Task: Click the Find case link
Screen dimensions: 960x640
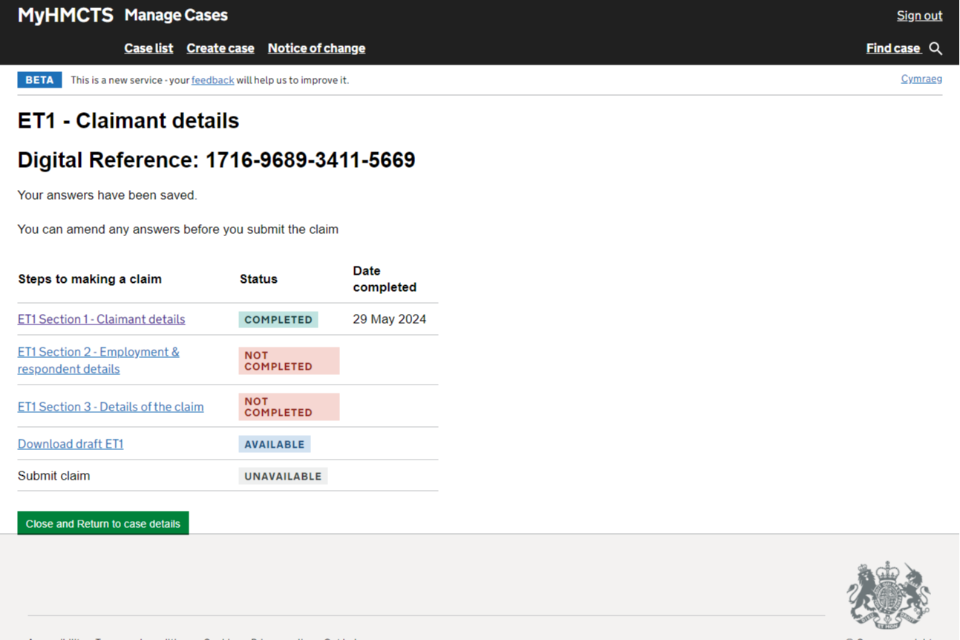Action: coord(893,48)
